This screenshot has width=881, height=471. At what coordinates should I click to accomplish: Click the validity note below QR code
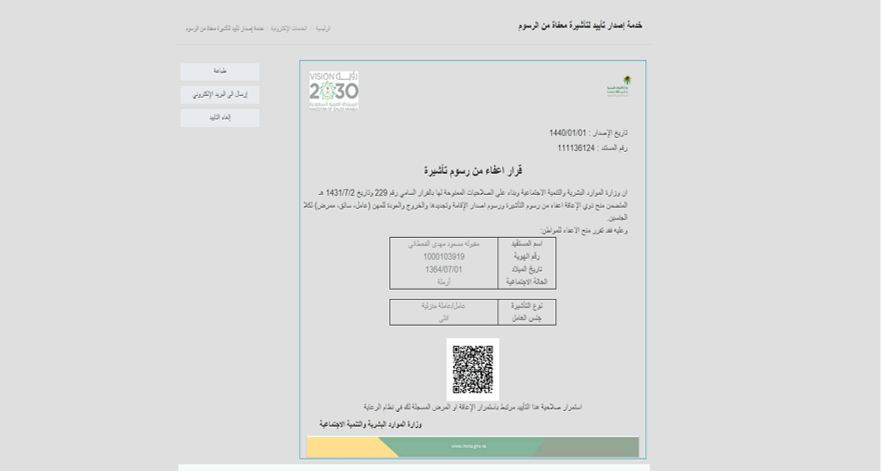coord(473,407)
